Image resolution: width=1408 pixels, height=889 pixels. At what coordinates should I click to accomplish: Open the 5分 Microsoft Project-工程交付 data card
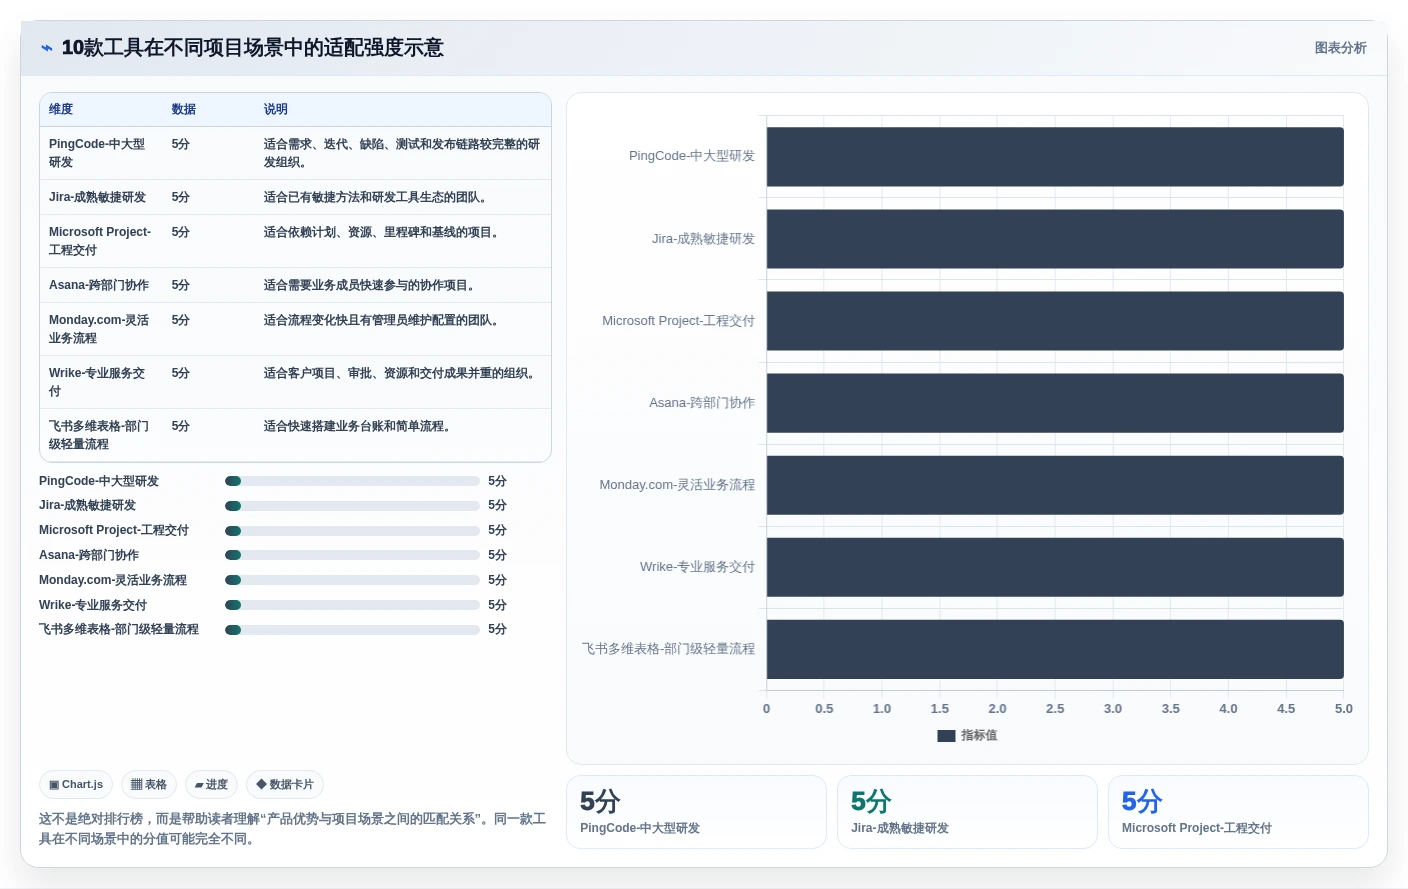click(1238, 812)
